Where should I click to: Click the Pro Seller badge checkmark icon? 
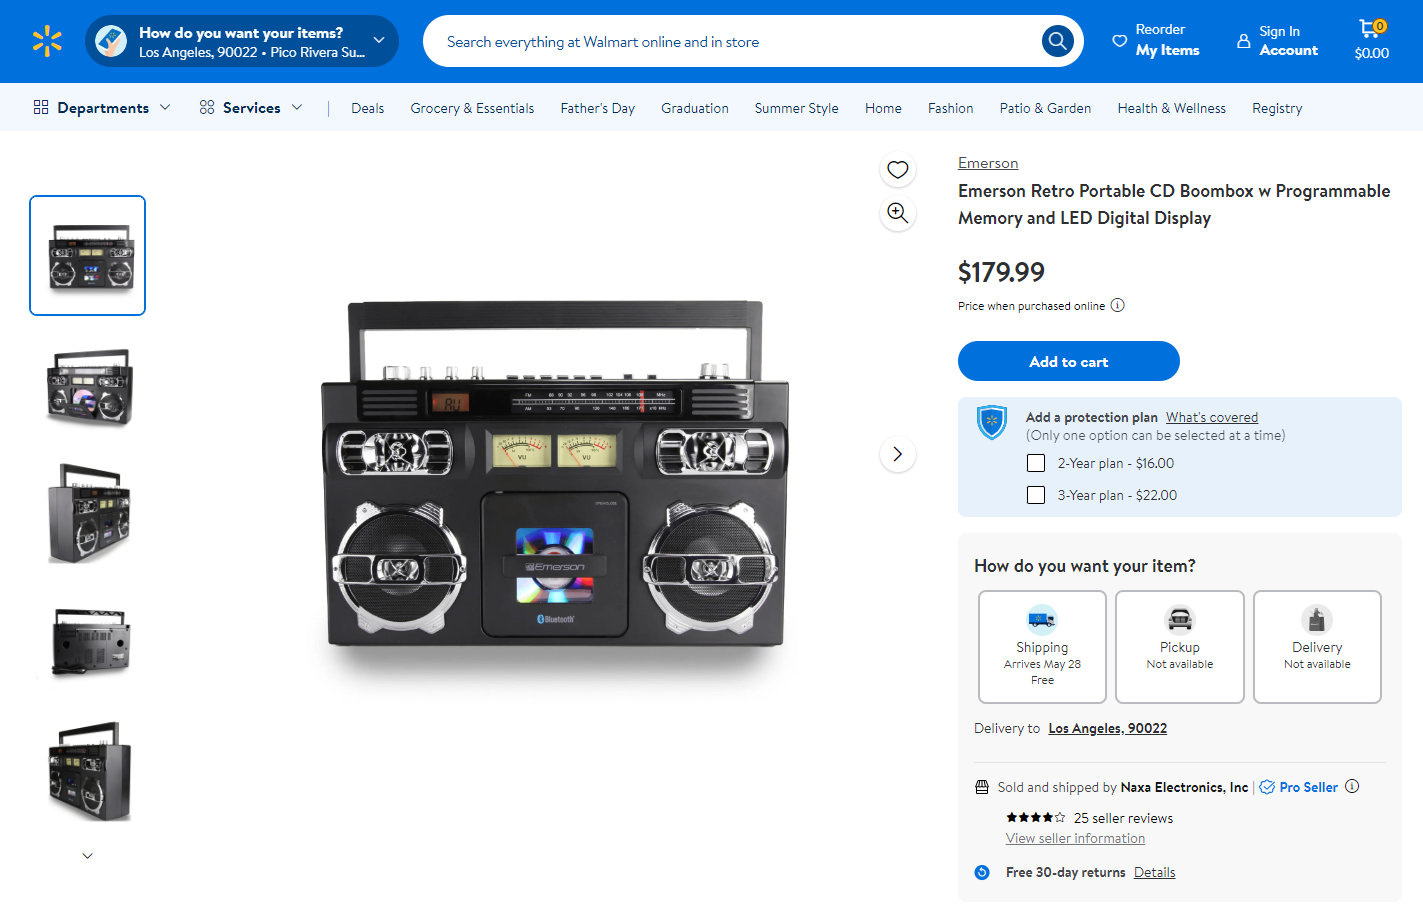[x=1267, y=787]
